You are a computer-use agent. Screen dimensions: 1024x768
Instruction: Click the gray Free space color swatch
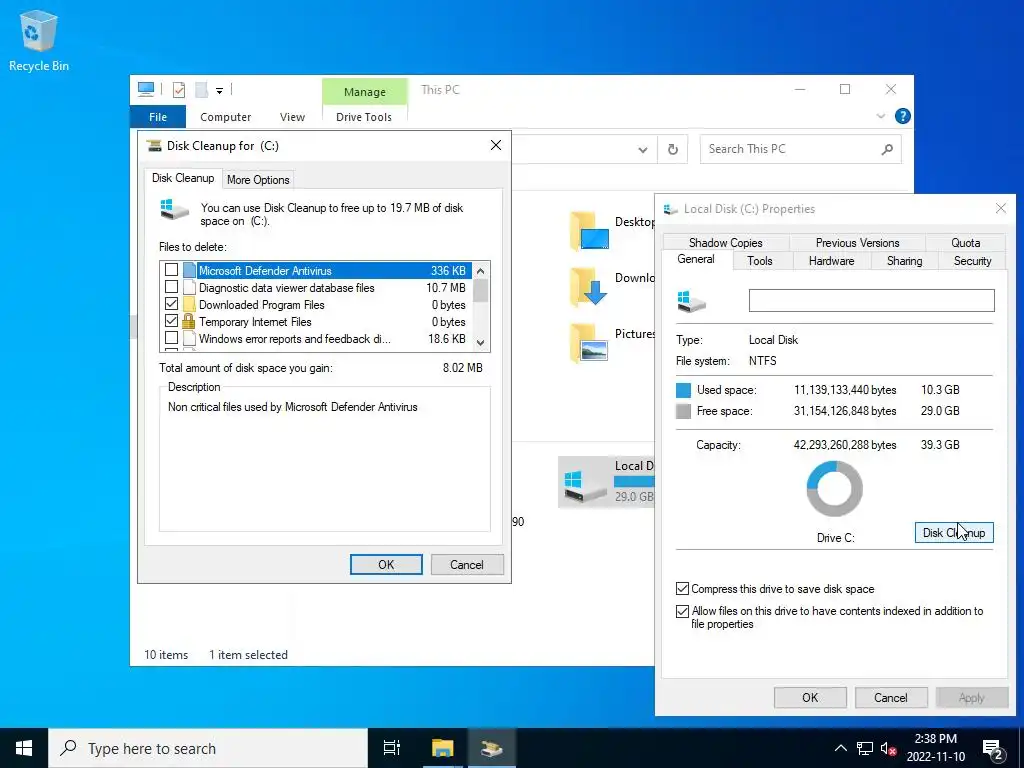click(683, 411)
